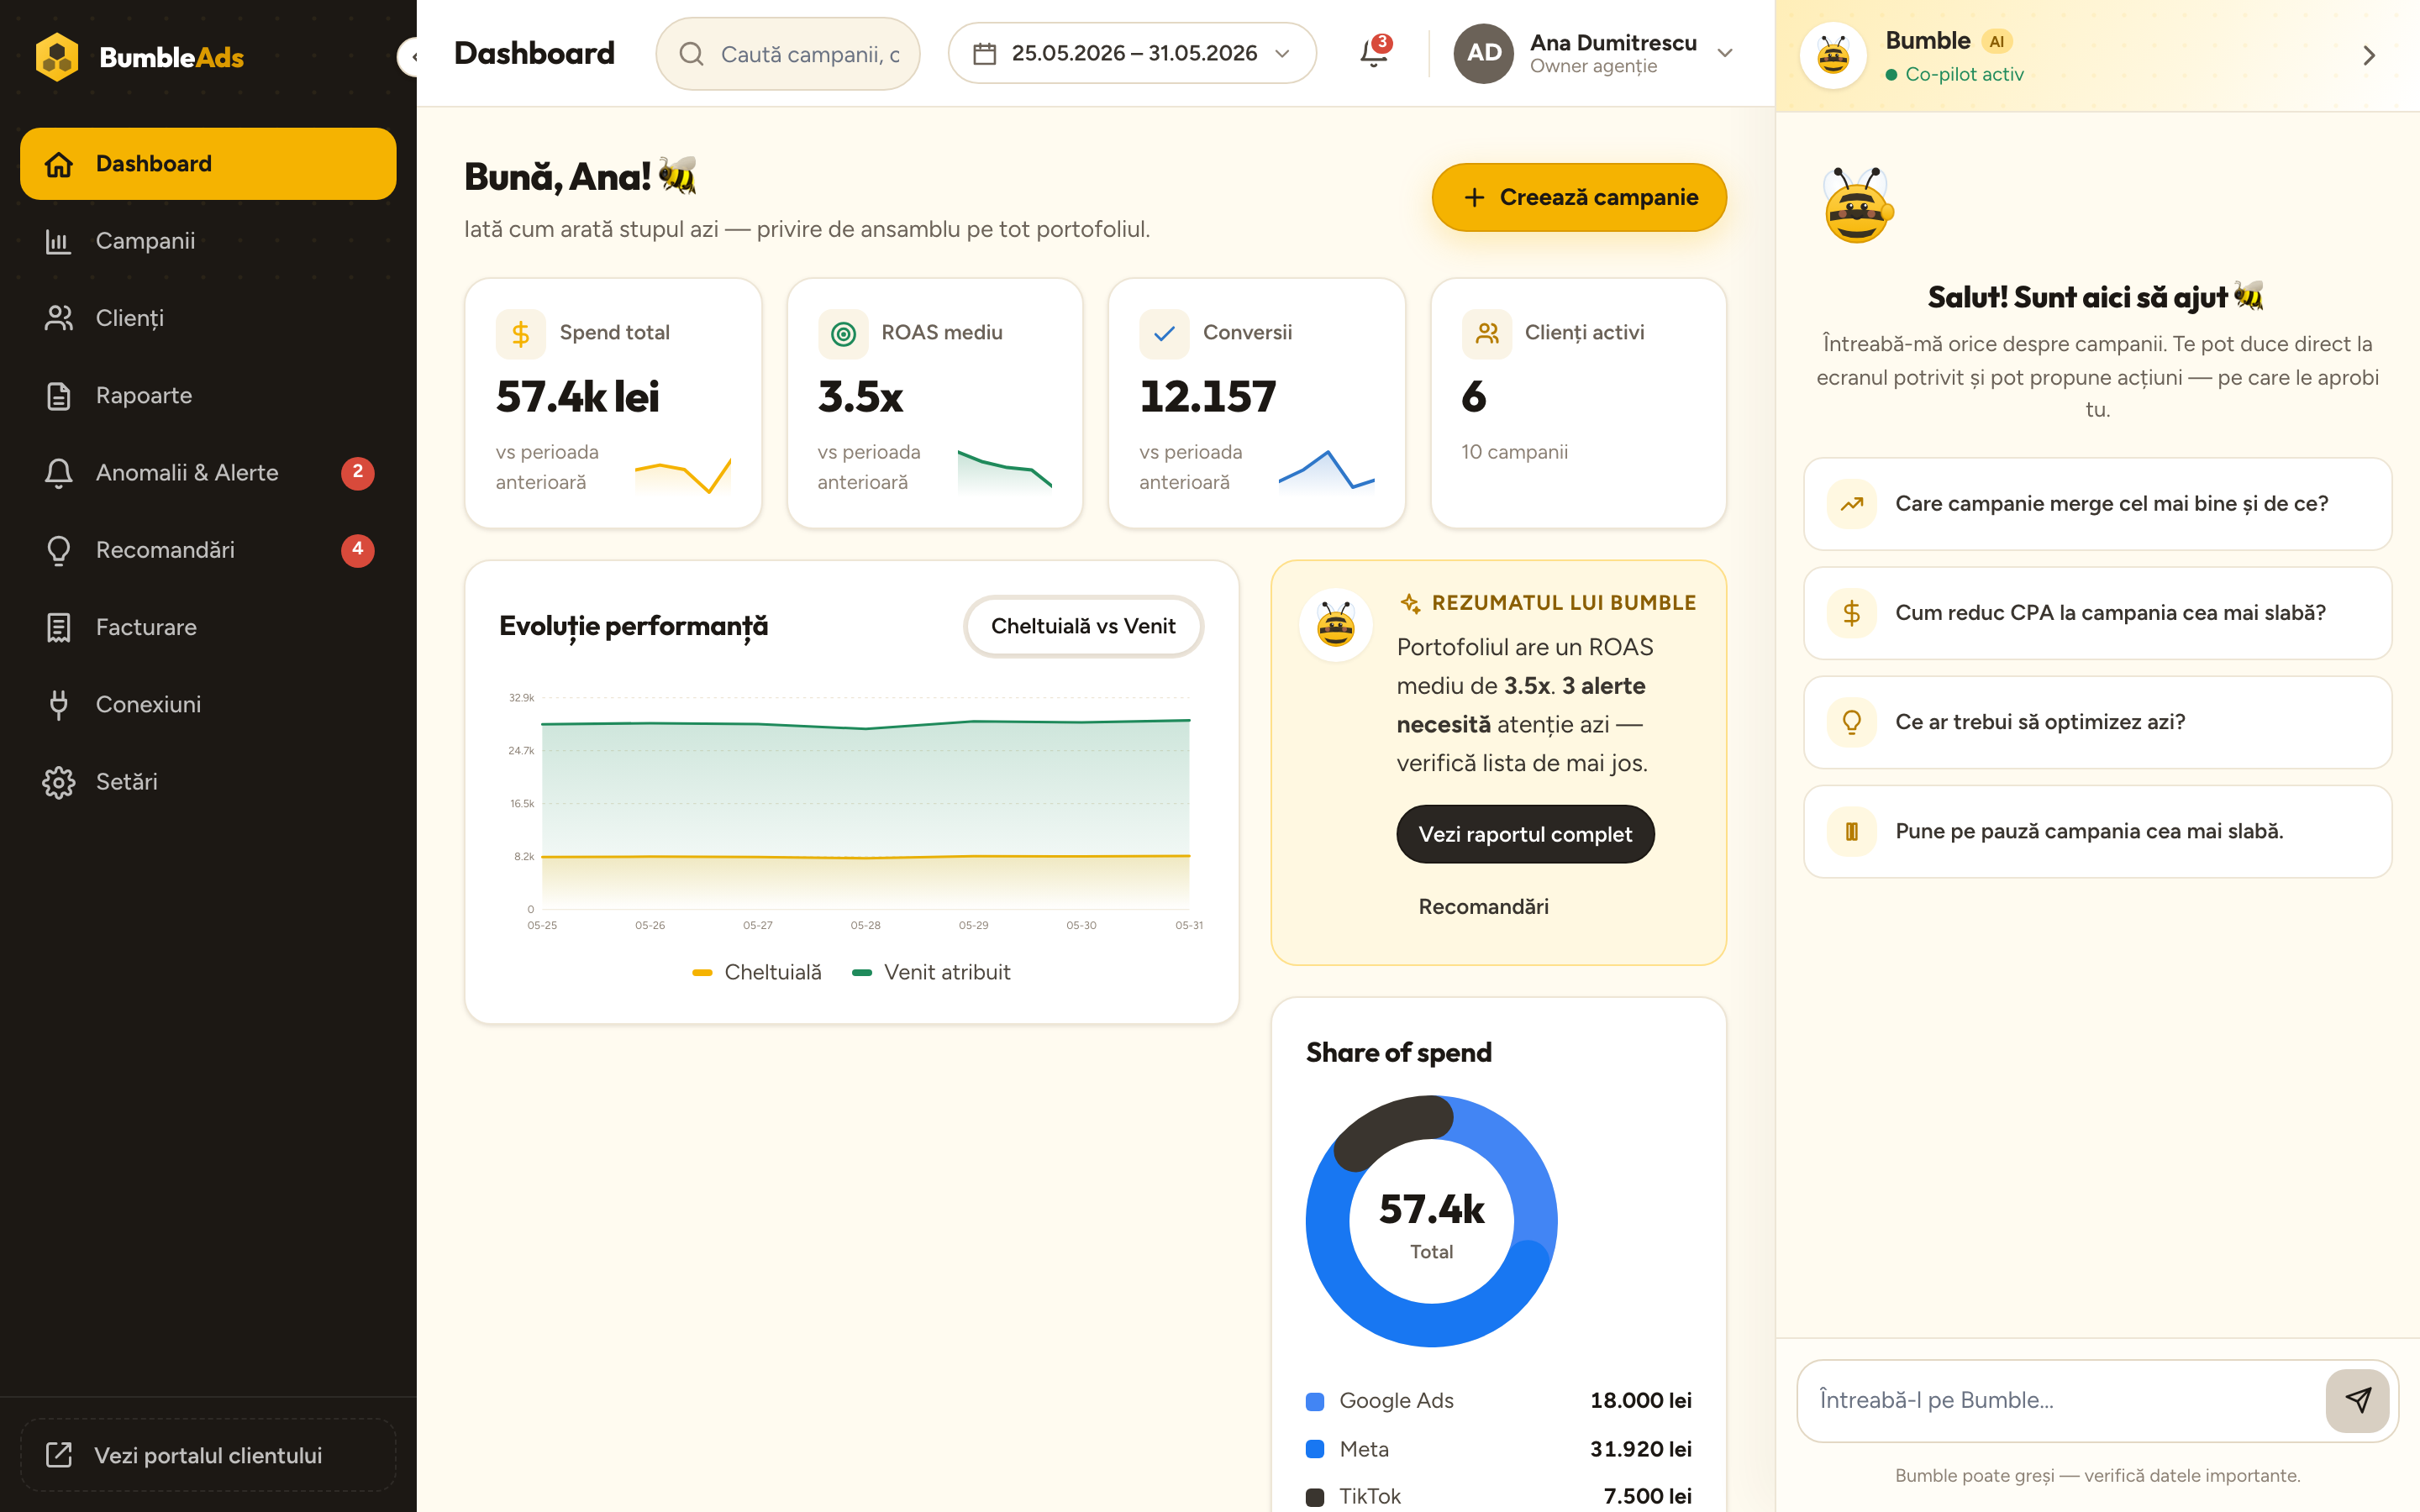Click Vezi raportul complet button
Viewport: 2420px width, 1512px height.
coord(1525,834)
